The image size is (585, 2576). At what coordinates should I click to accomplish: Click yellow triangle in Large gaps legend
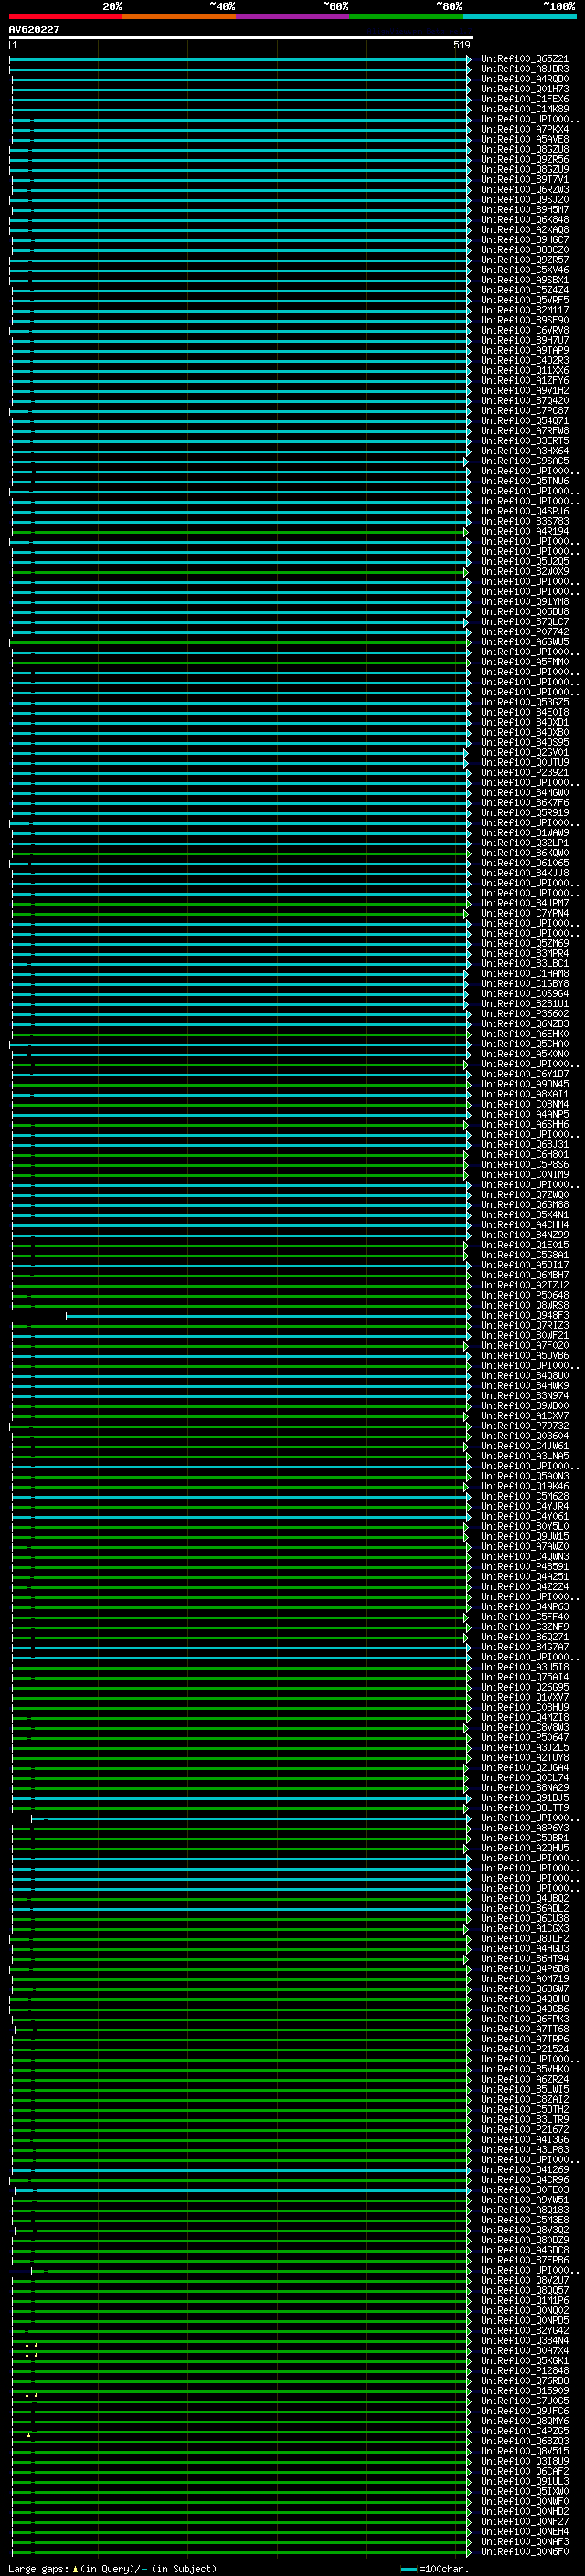[x=75, y=2568]
